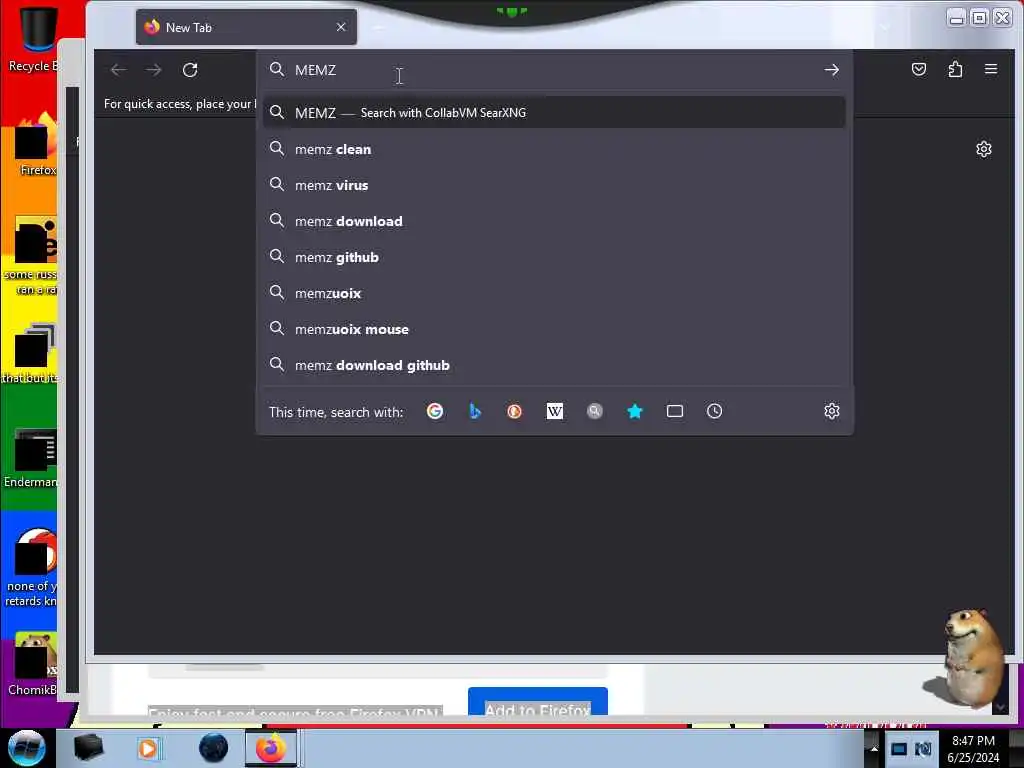Search this time with Bing
Image resolution: width=1024 pixels, height=768 pixels.
(475, 411)
